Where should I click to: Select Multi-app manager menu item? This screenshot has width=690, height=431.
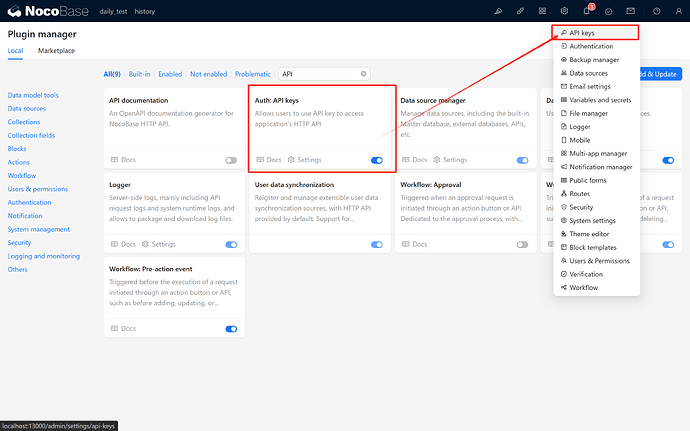[x=596, y=154]
